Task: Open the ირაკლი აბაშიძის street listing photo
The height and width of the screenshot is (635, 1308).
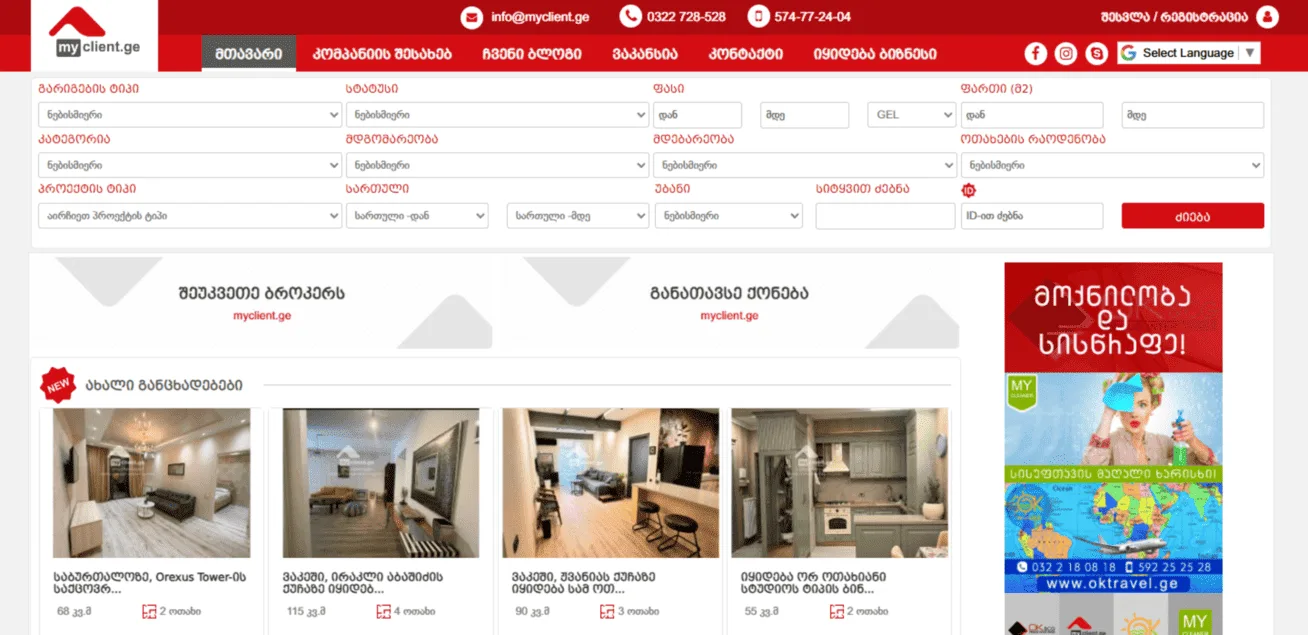Action: tap(381, 483)
